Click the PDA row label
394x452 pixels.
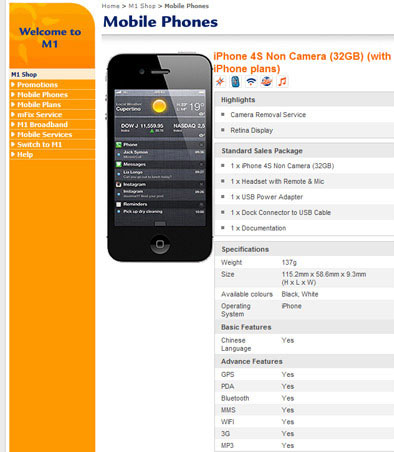(227, 386)
